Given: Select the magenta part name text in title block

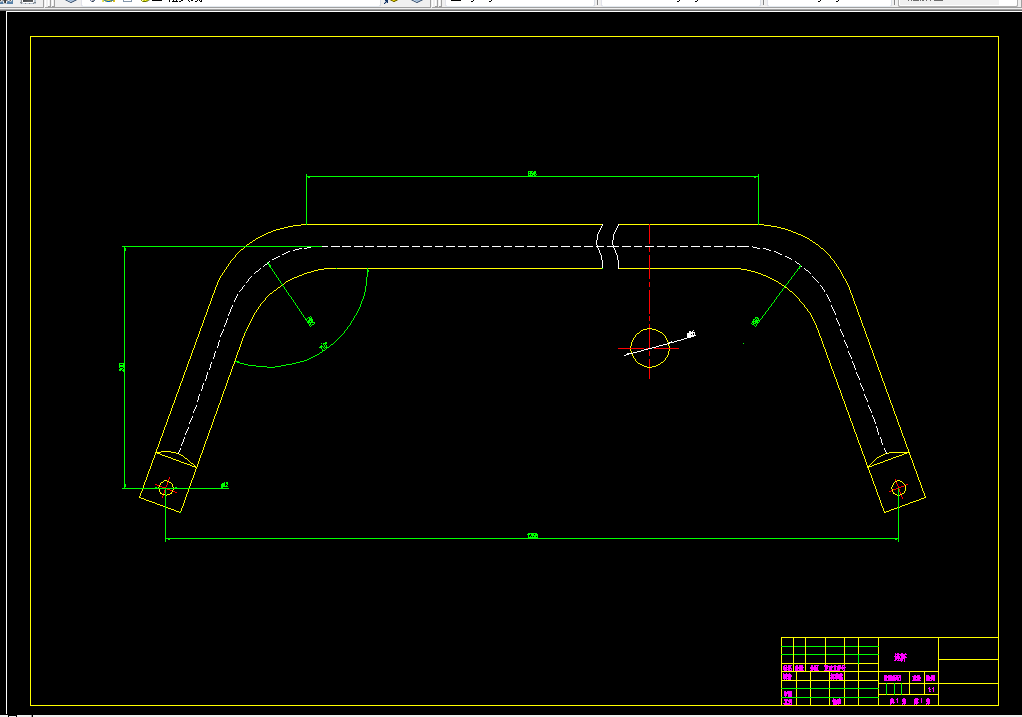Looking at the screenshot, I should (x=900, y=657).
